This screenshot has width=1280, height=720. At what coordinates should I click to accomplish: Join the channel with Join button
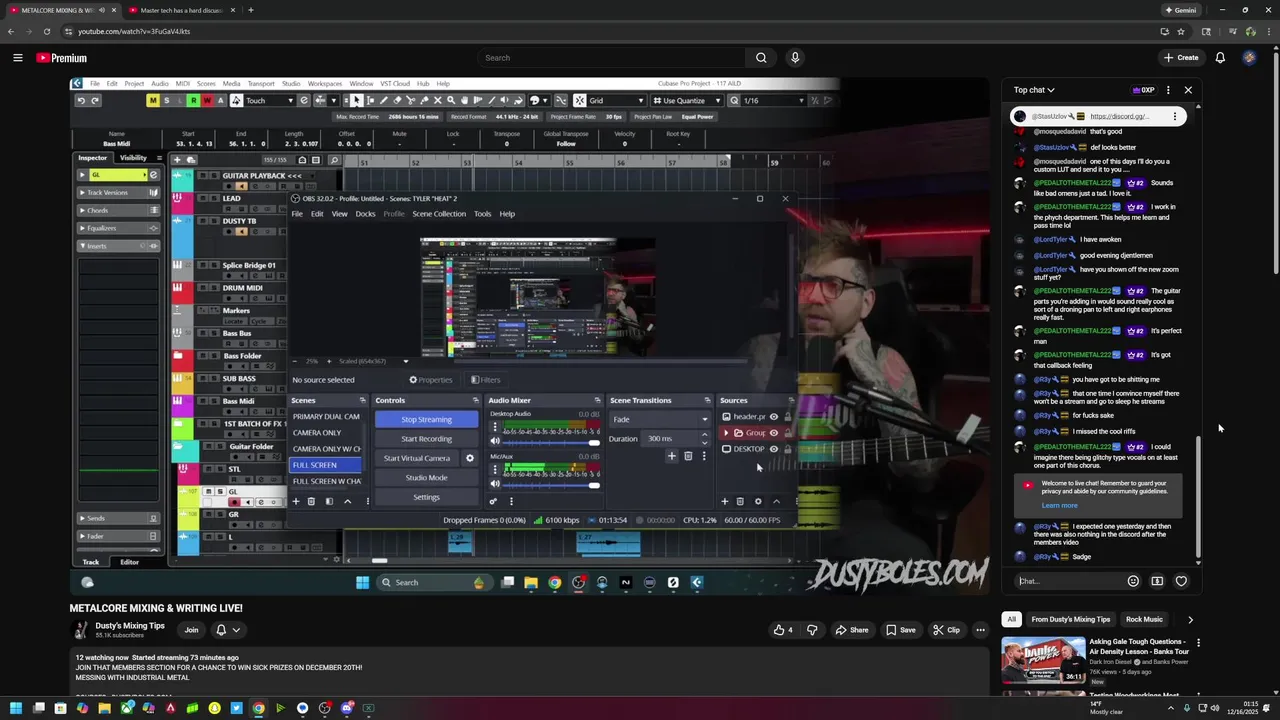[x=191, y=630]
